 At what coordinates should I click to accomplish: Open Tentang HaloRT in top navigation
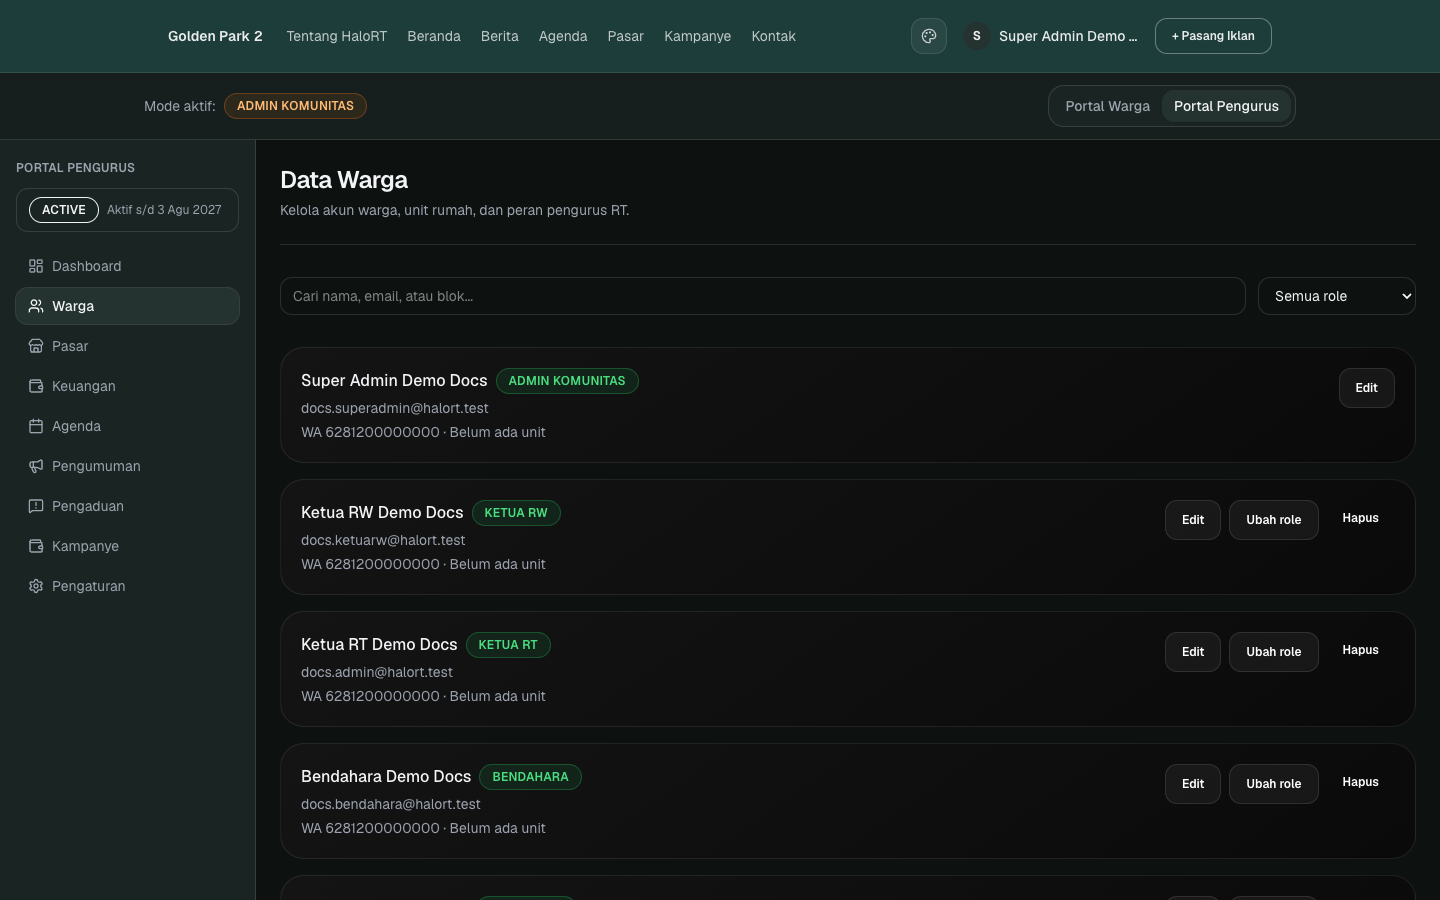click(336, 36)
